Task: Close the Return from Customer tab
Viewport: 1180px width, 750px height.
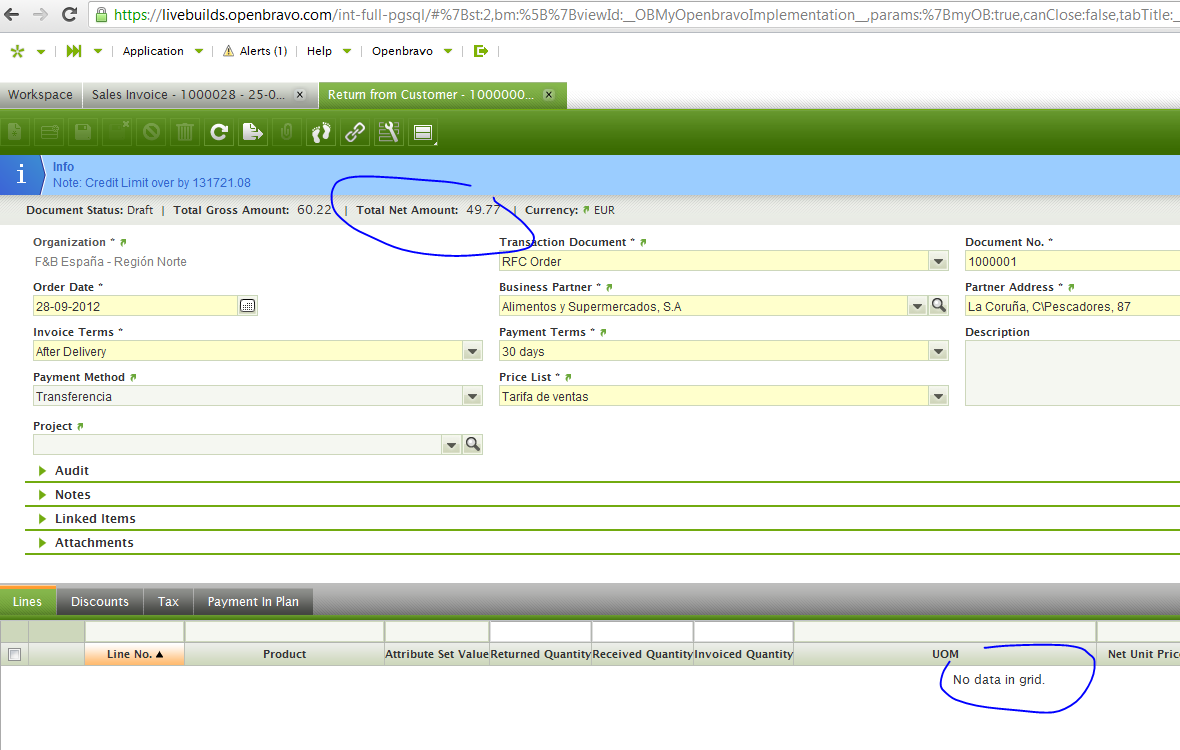Action: click(549, 95)
